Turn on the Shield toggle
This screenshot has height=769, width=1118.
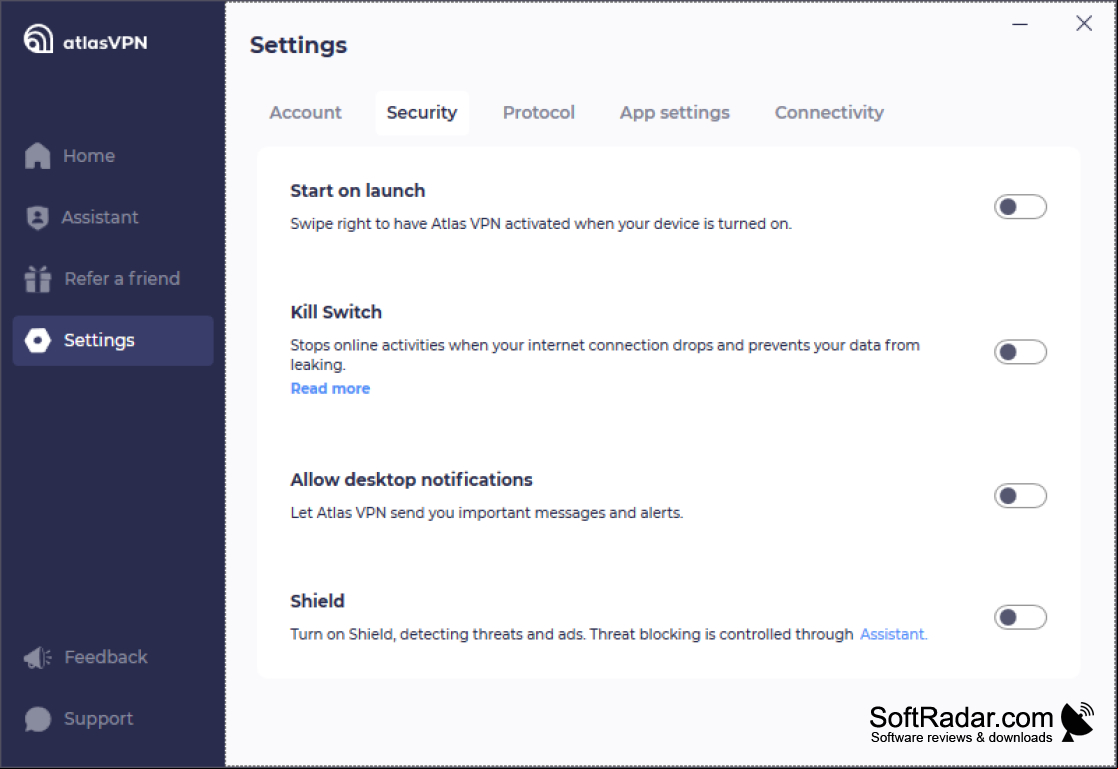[1020, 617]
